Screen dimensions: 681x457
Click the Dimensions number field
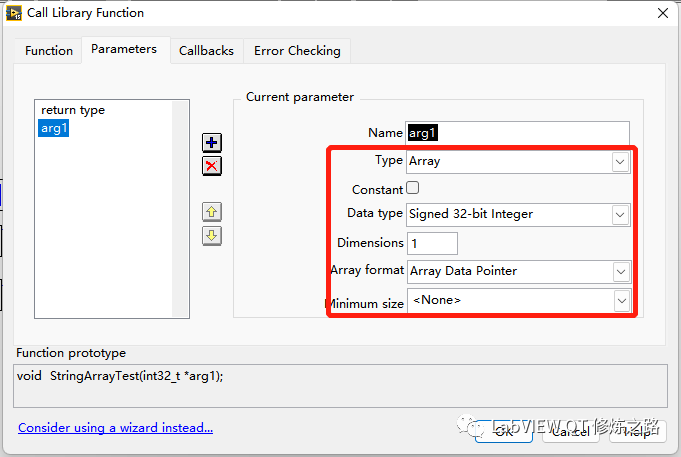coord(432,243)
